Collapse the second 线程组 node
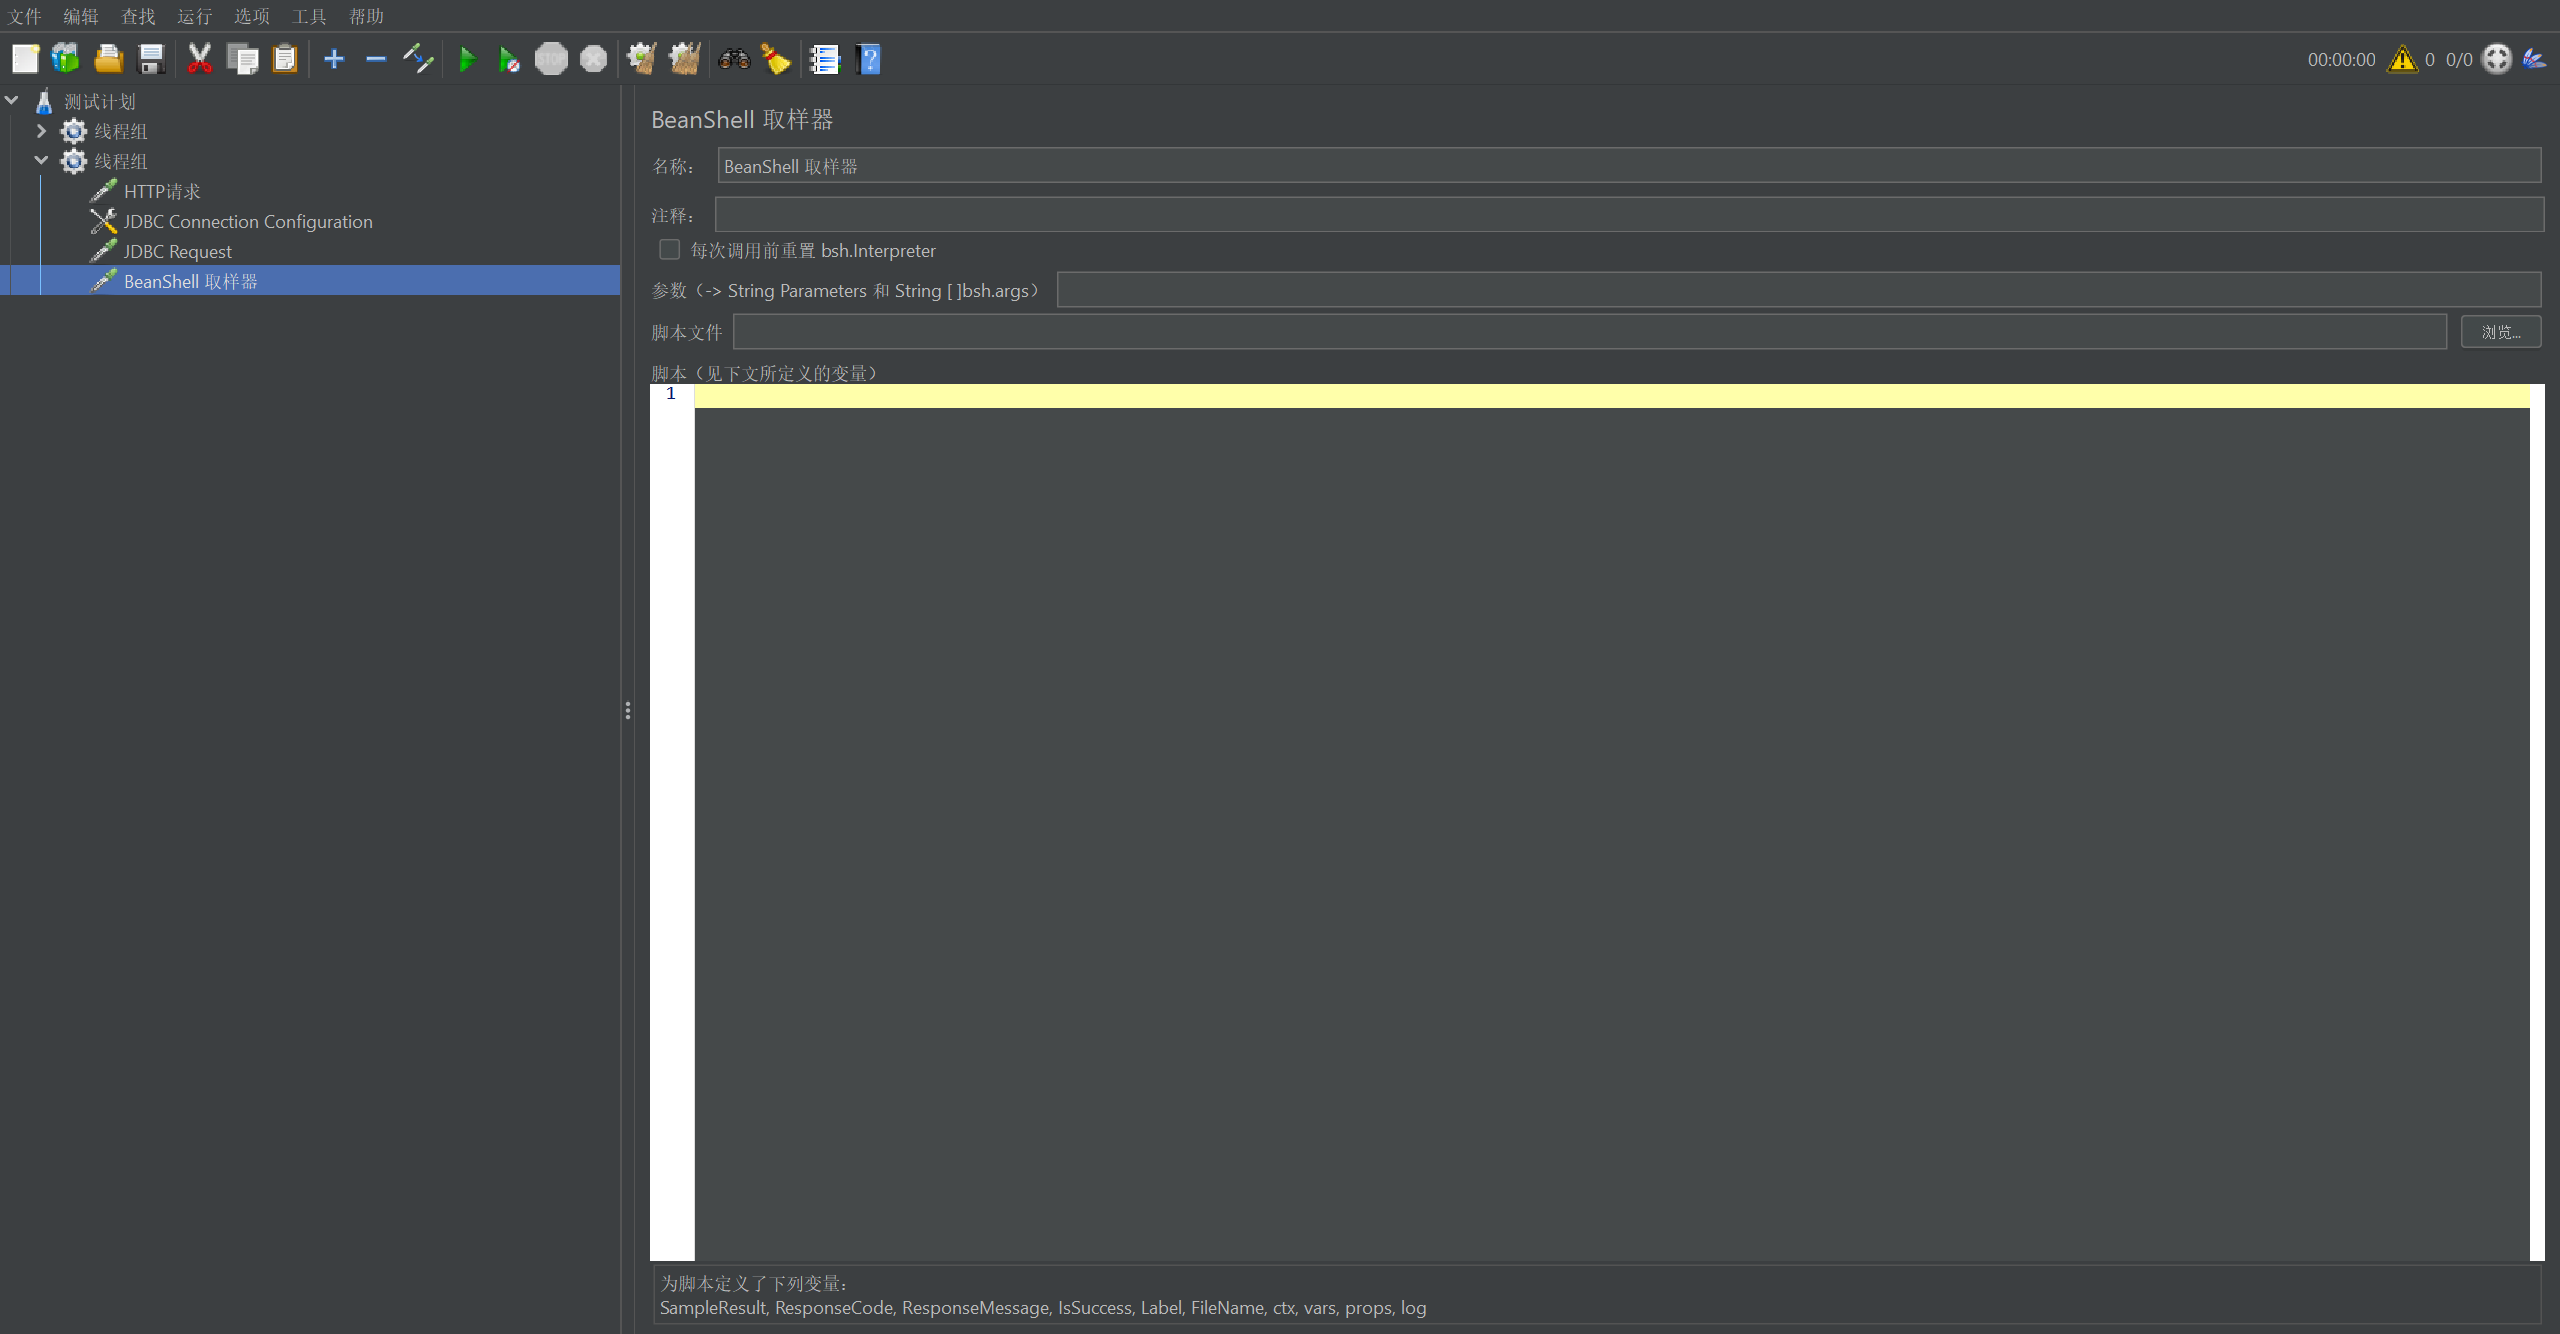Image resolution: width=2560 pixels, height=1334 pixels. pos(41,161)
